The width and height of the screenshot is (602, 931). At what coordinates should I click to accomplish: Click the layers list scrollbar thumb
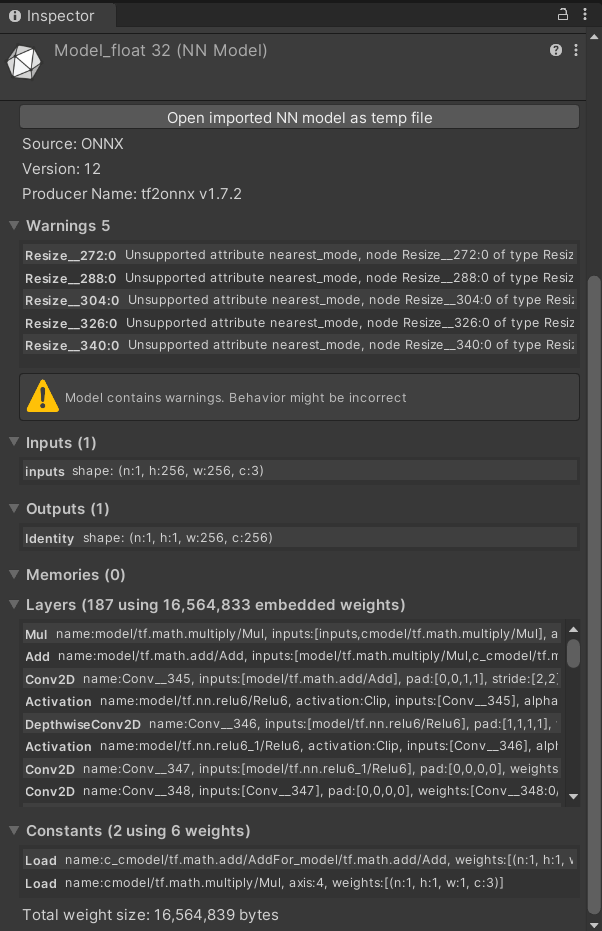tap(574, 653)
